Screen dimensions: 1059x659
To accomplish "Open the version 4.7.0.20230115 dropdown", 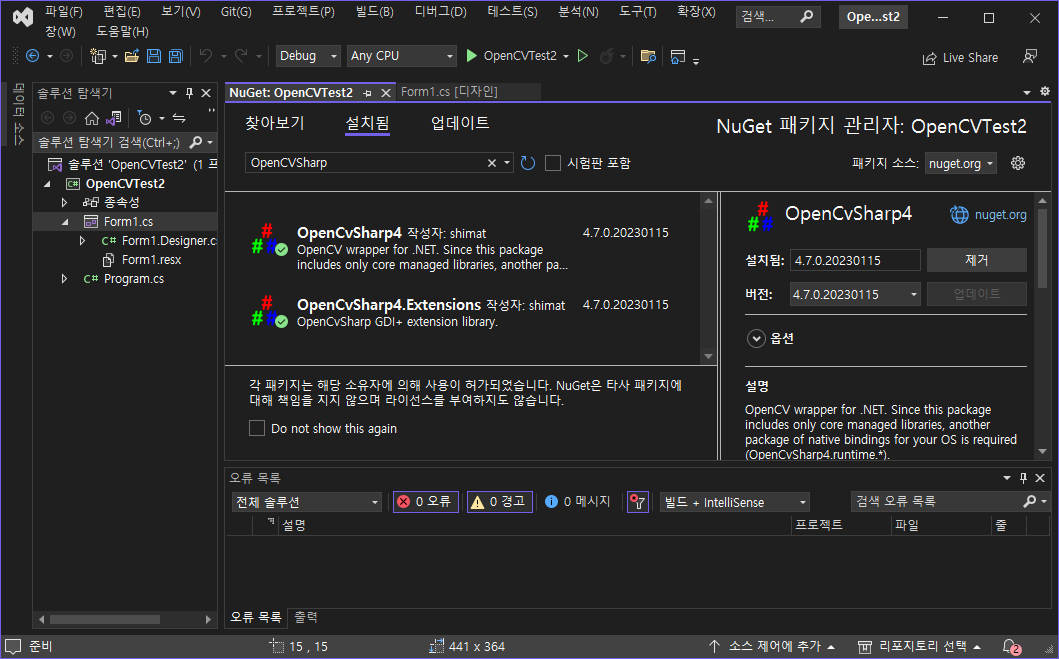I will 855,294.
